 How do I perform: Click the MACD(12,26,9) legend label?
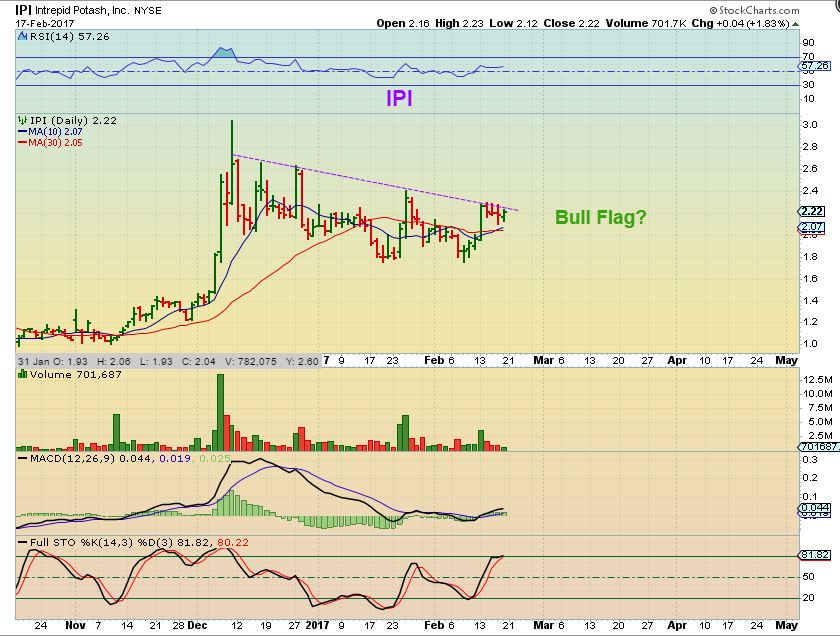(63, 457)
